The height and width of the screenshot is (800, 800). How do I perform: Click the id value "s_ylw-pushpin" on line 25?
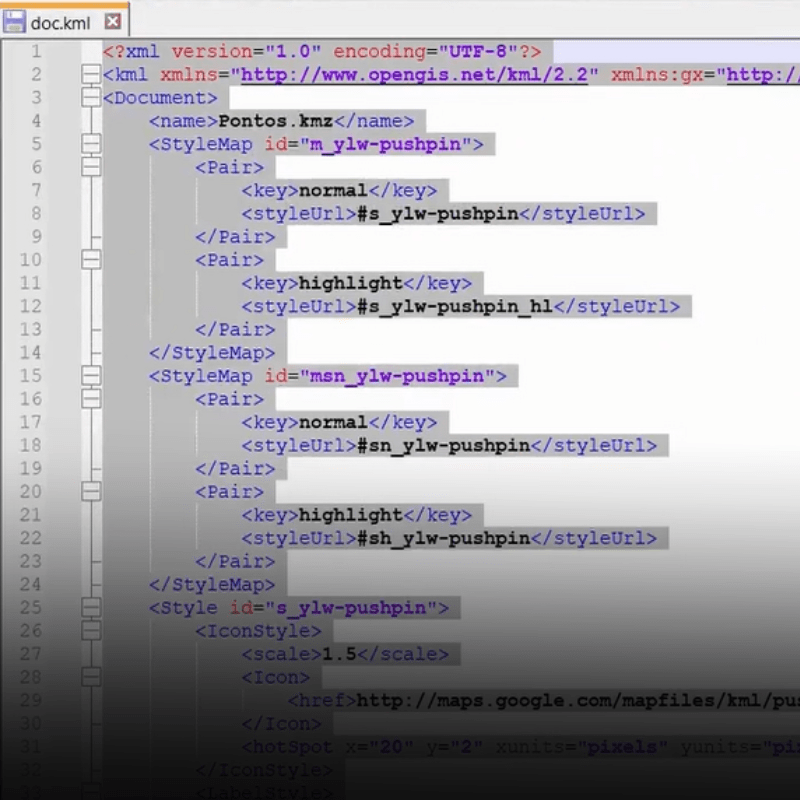351,608
